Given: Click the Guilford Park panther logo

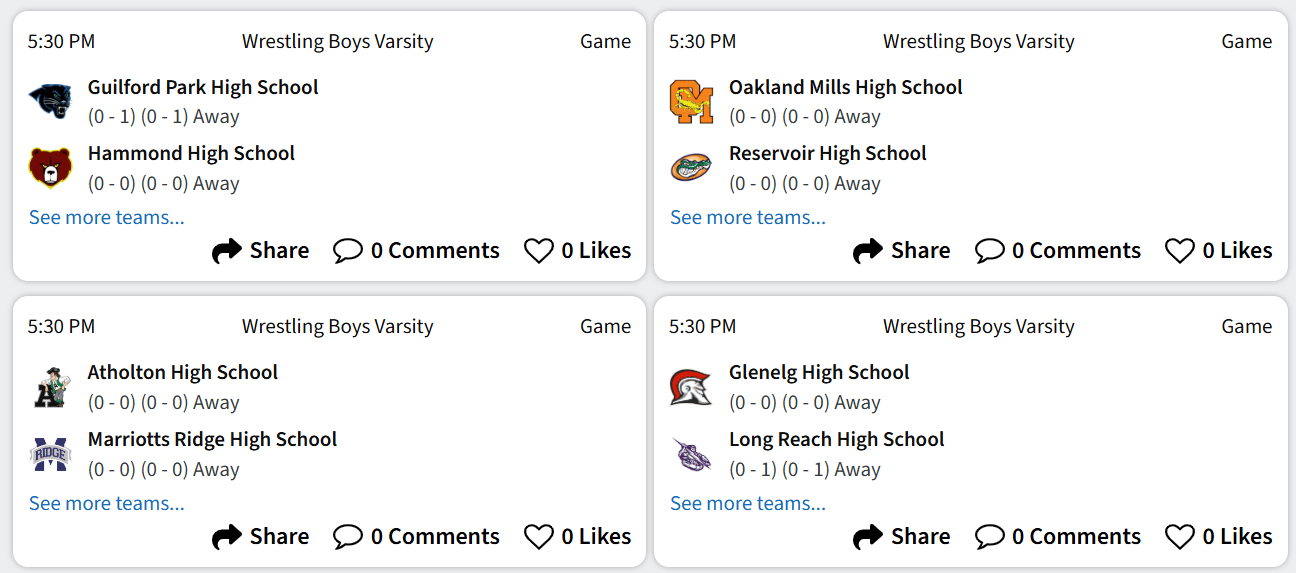Looking at the screenshot, I should [50, 100].
